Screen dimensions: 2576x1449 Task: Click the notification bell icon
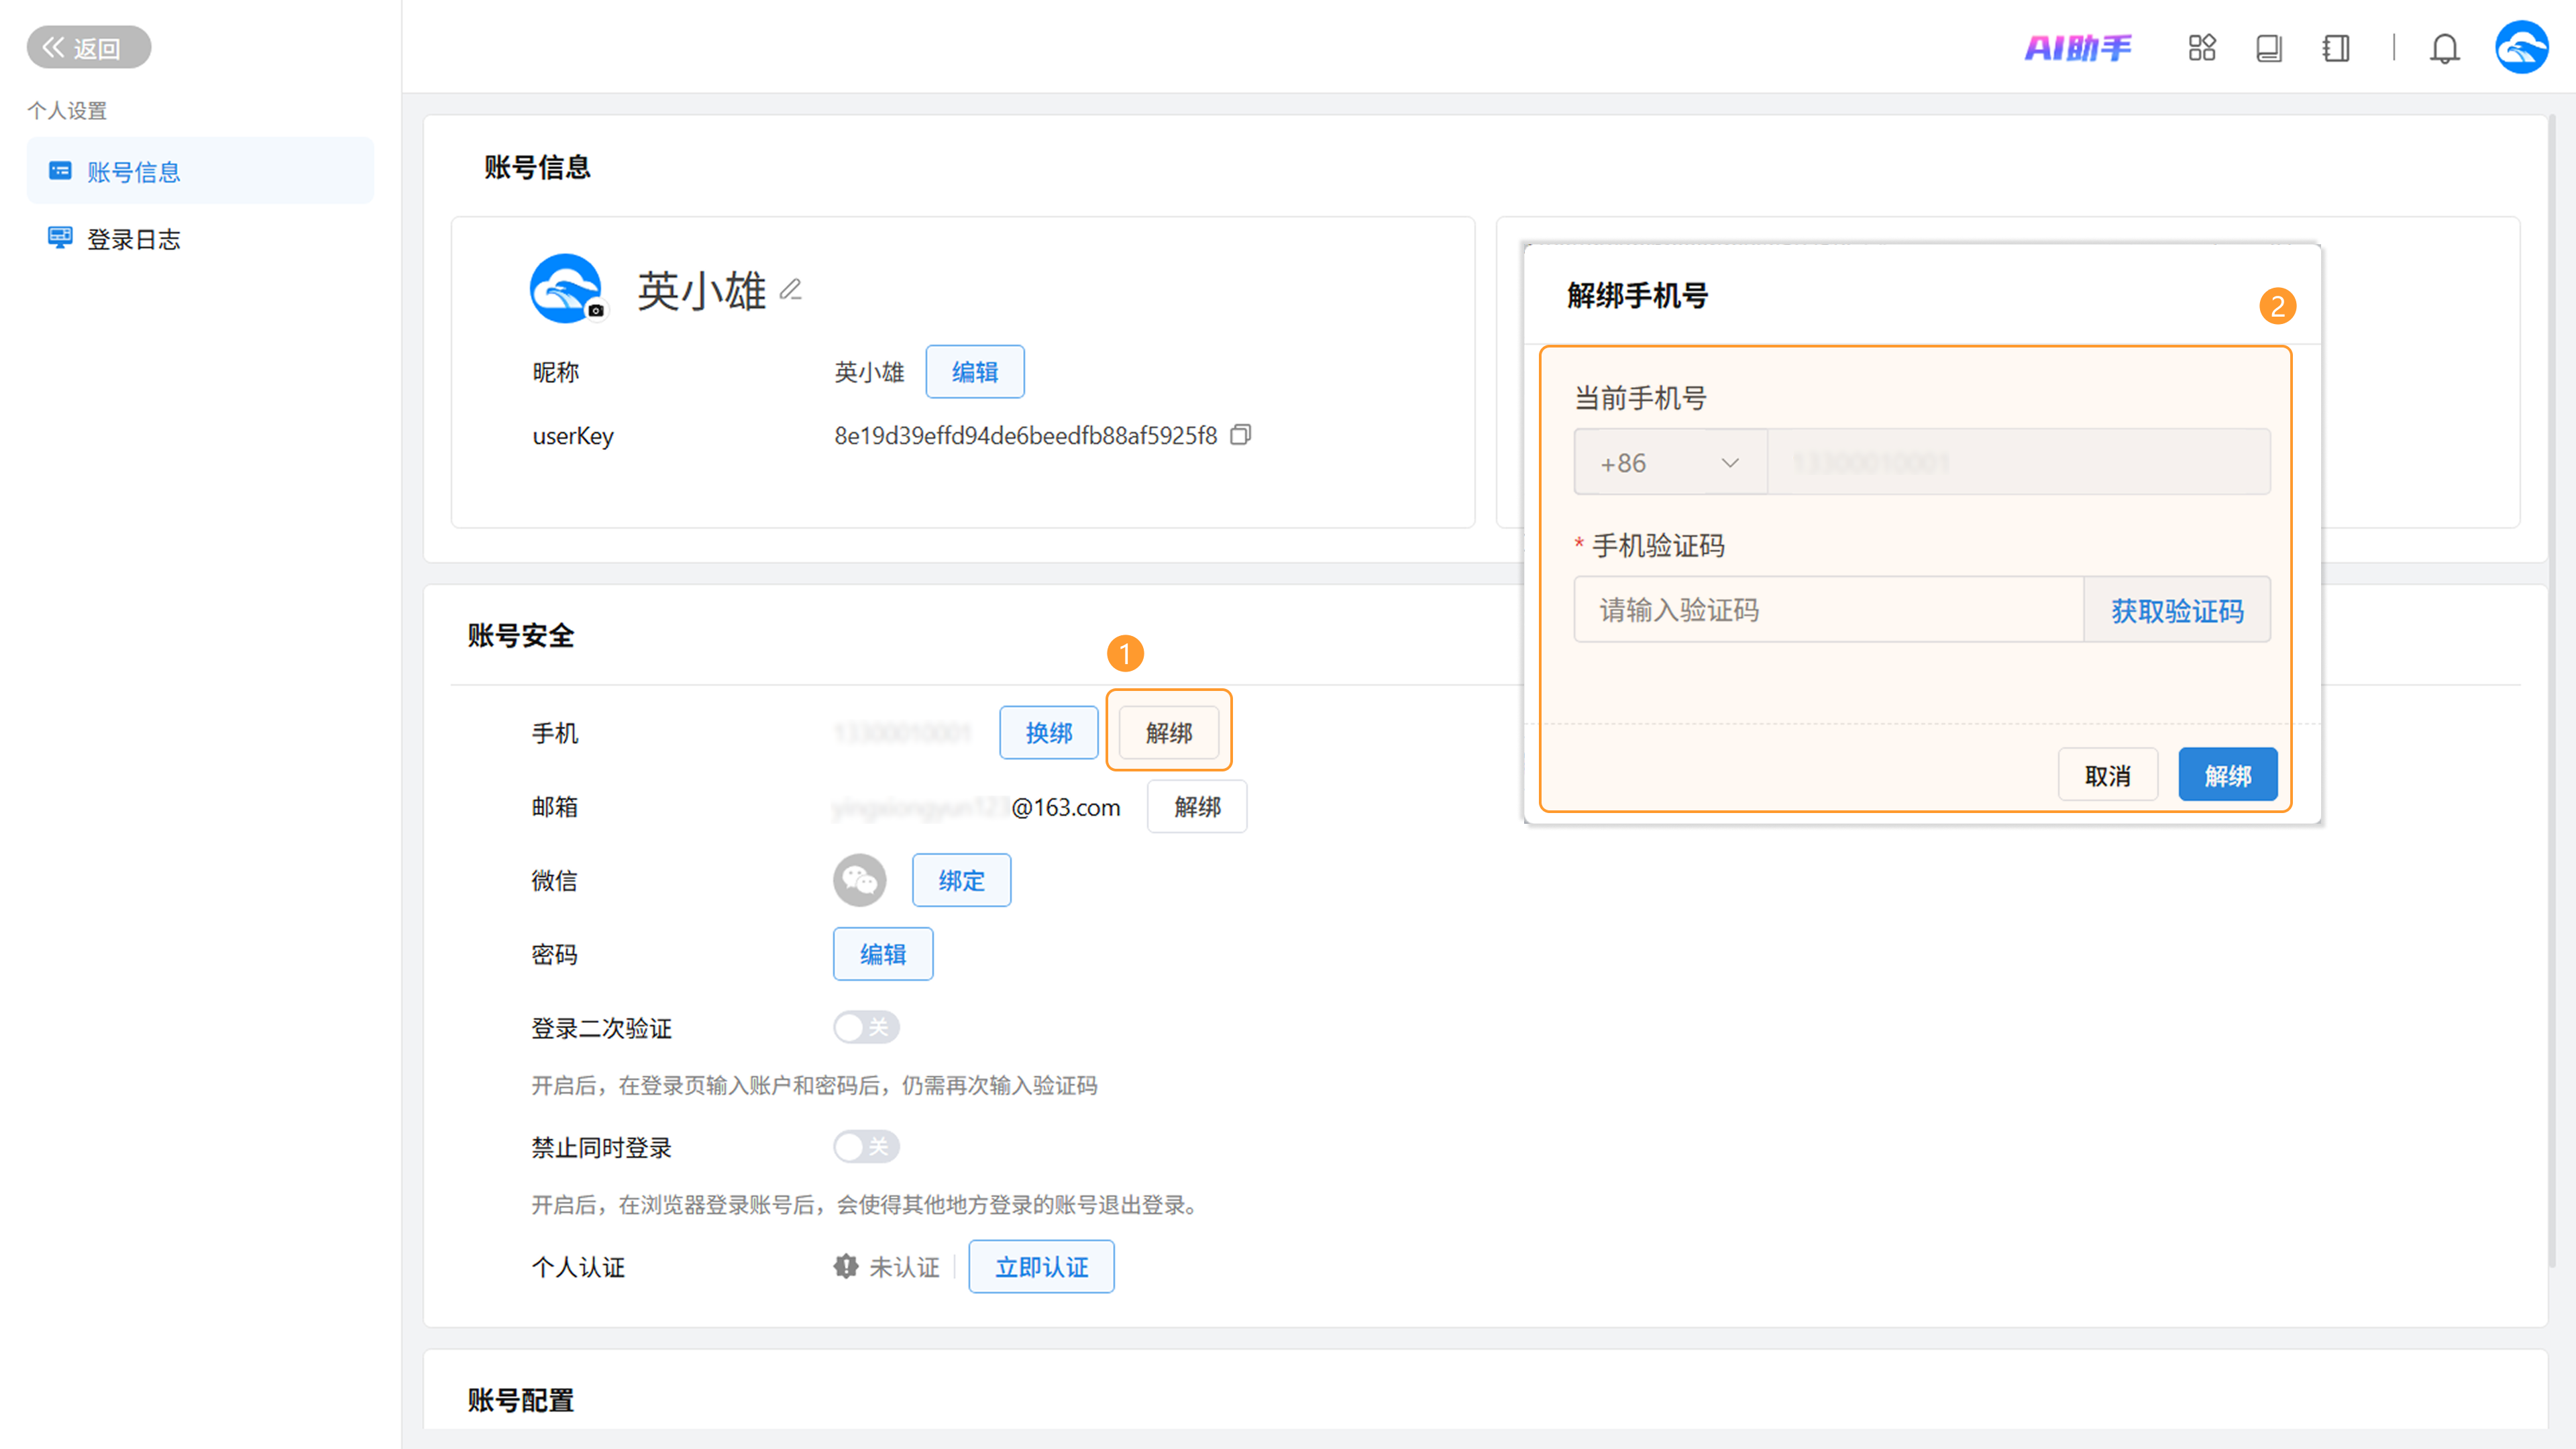[x=2444, y=48]
